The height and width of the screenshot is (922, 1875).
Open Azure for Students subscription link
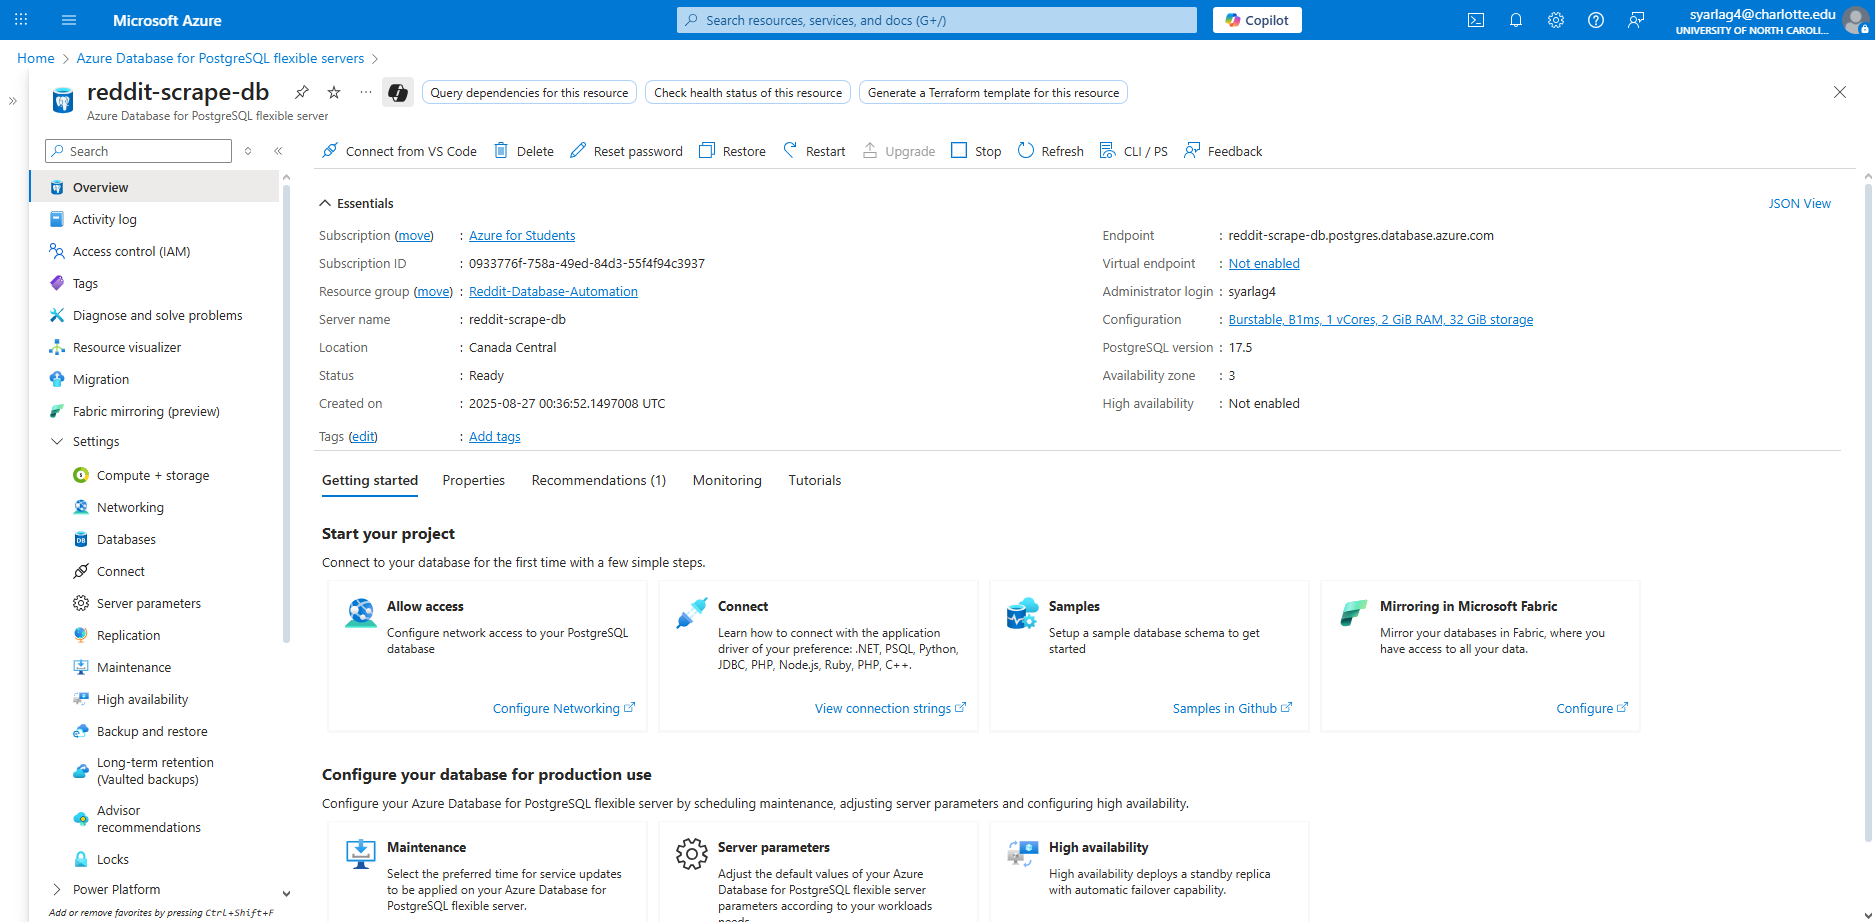pos(522,236)
